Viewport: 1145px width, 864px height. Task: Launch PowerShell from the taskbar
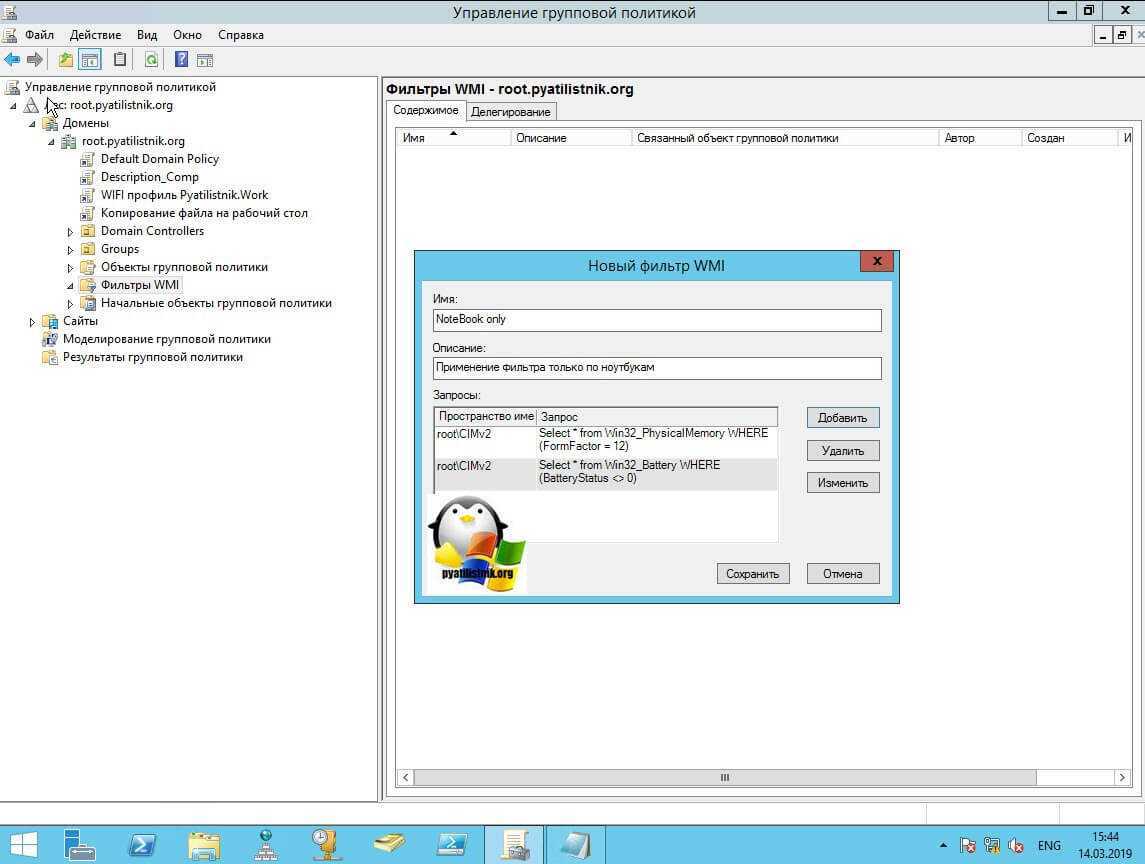pos(142,845)
